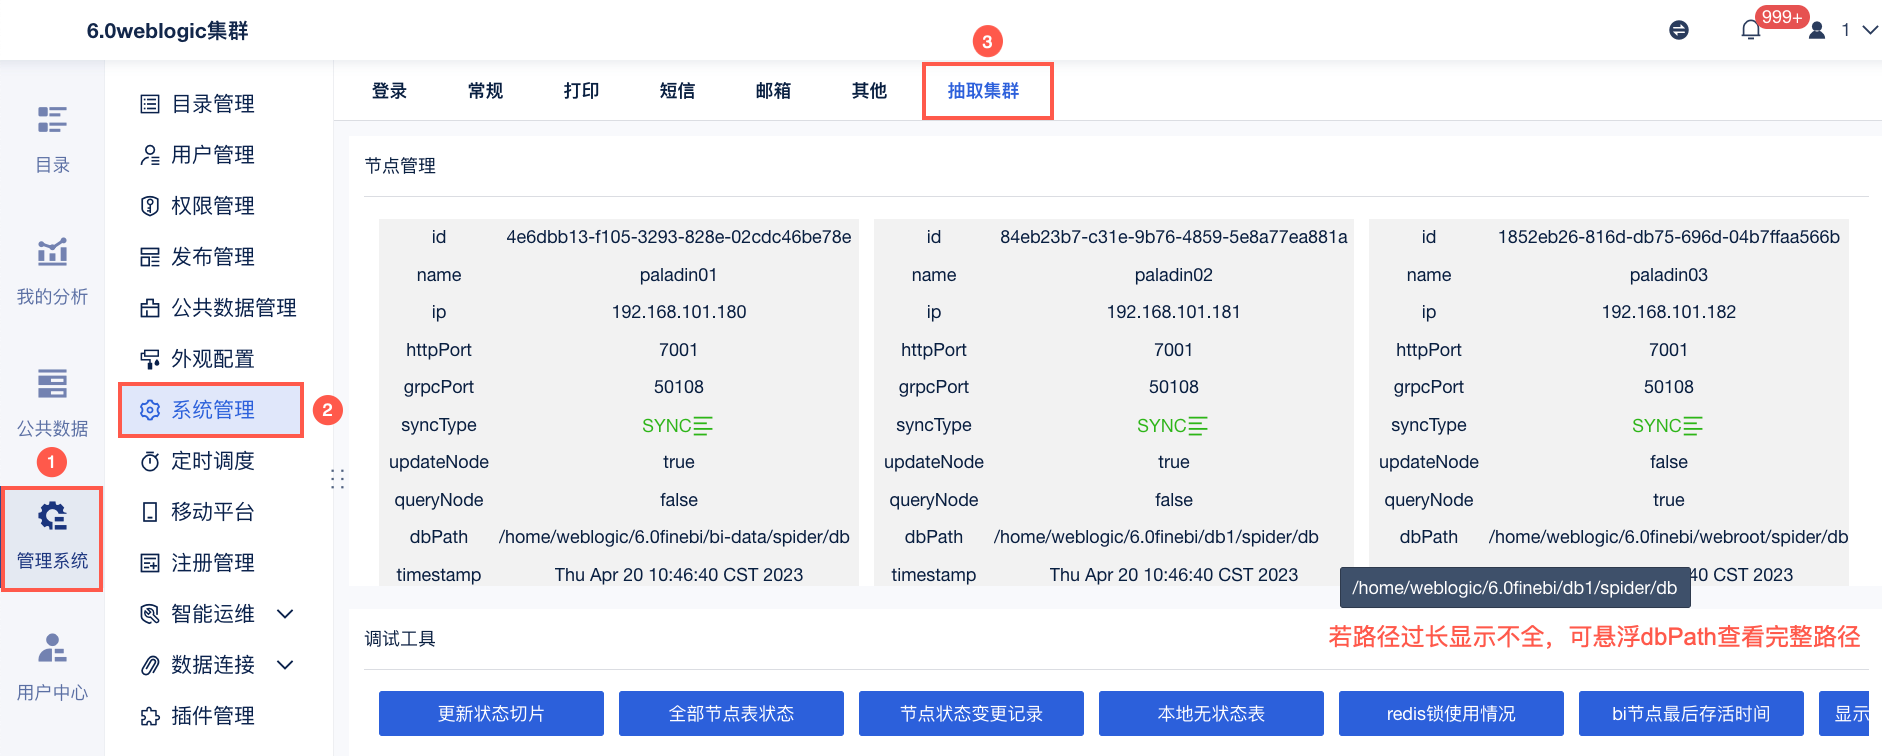
Task: Select 管理系统 gear icon
Action: coord(52,516)
